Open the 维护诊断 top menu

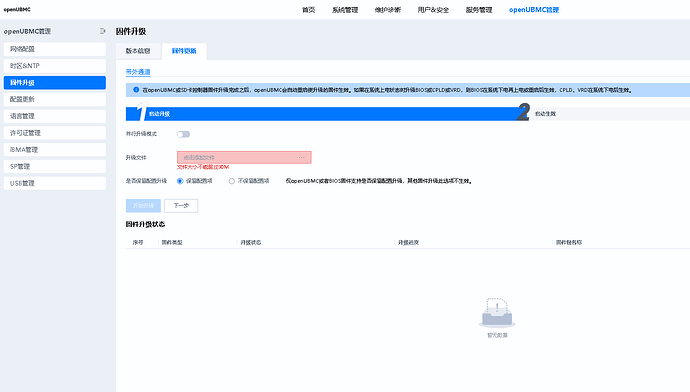[388, 10]
